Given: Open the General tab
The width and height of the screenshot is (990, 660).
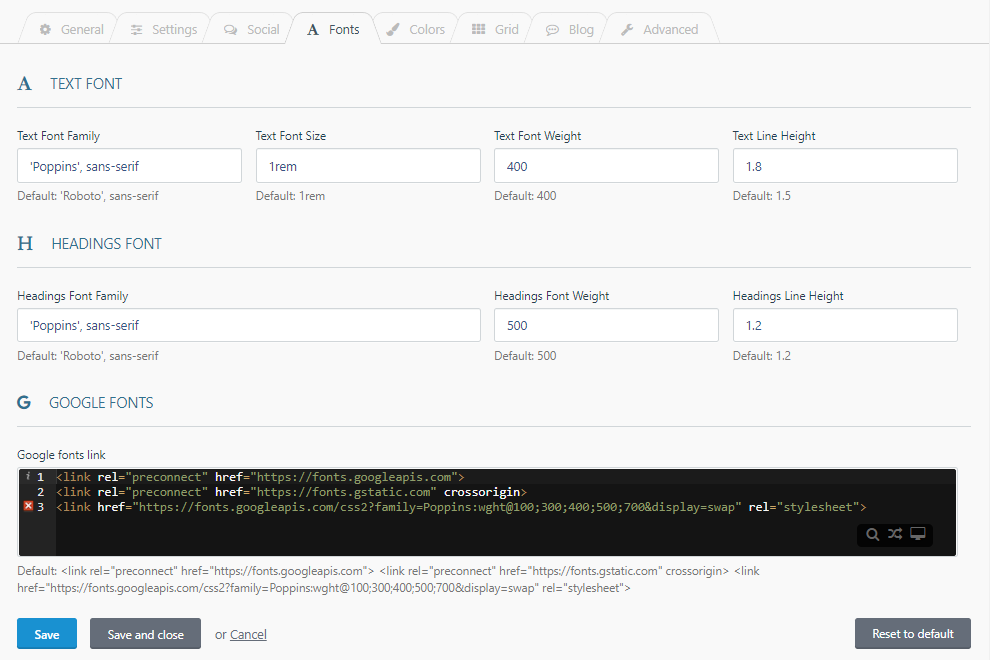Looking at the screenshot, I should [x=71, y=30].
